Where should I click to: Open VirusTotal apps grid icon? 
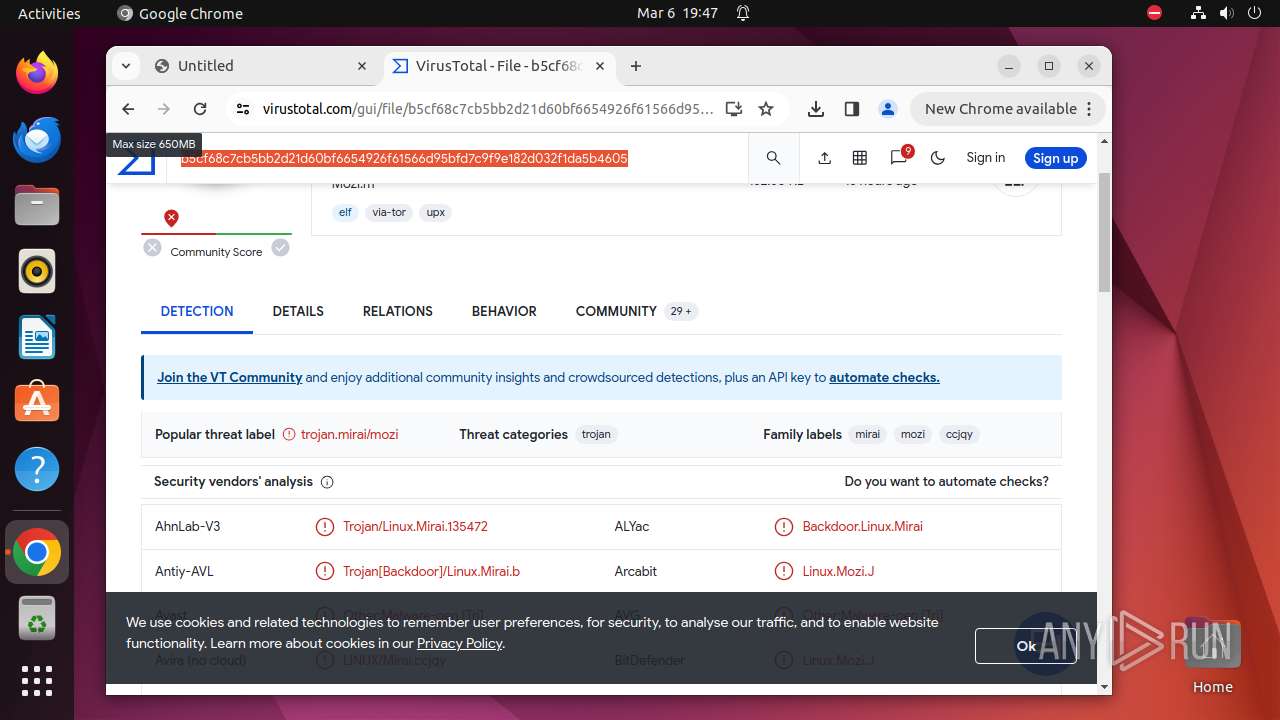pos(859,158)
